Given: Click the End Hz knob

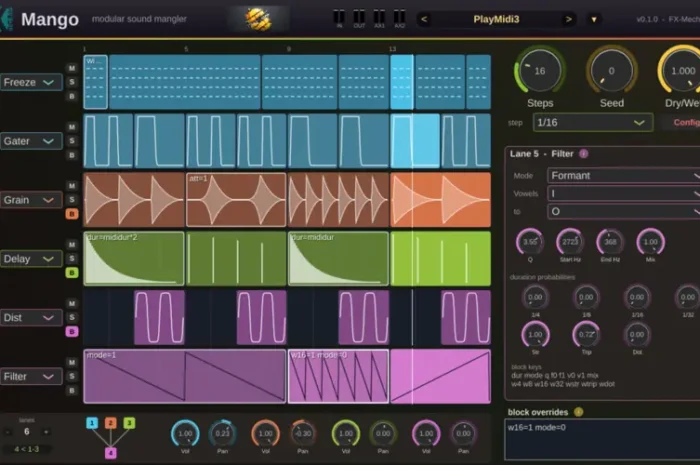Looking at the screenshot, I should [x=610, y=242].
